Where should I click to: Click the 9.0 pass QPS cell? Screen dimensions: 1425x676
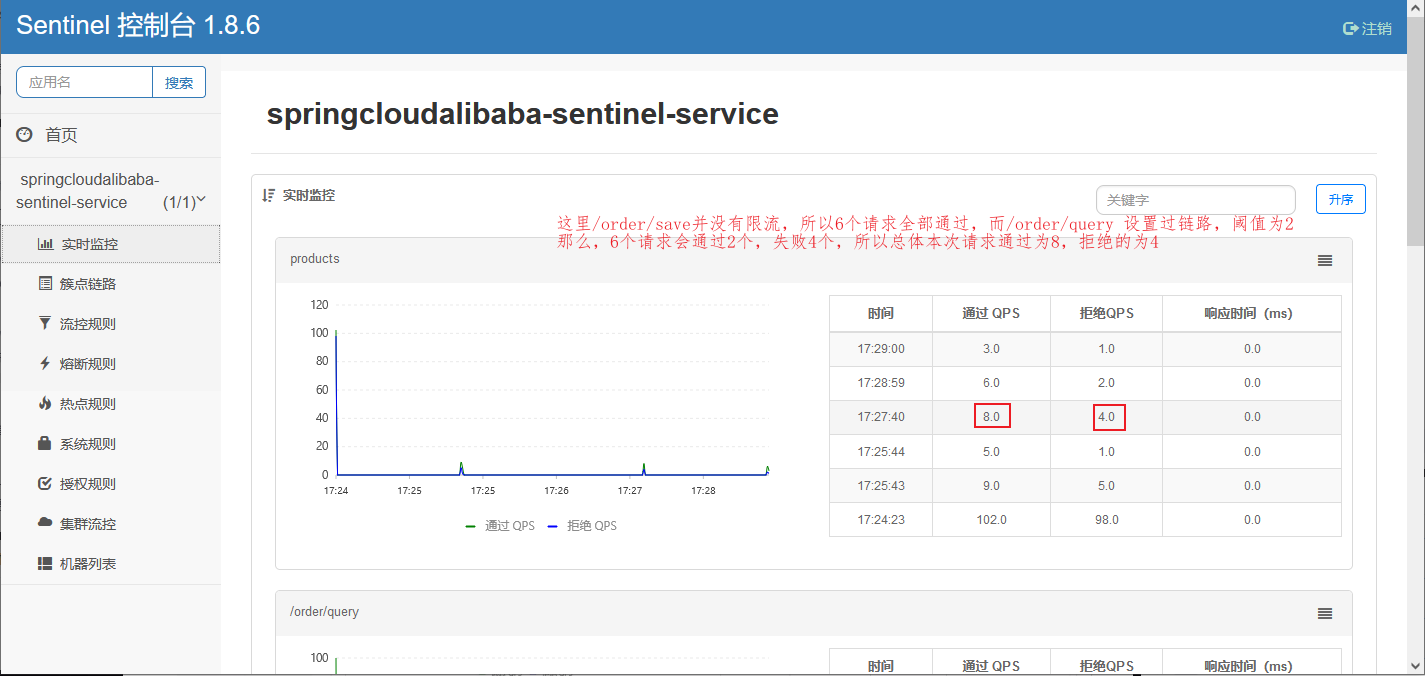pyautogui.click(x=991, y=486)
